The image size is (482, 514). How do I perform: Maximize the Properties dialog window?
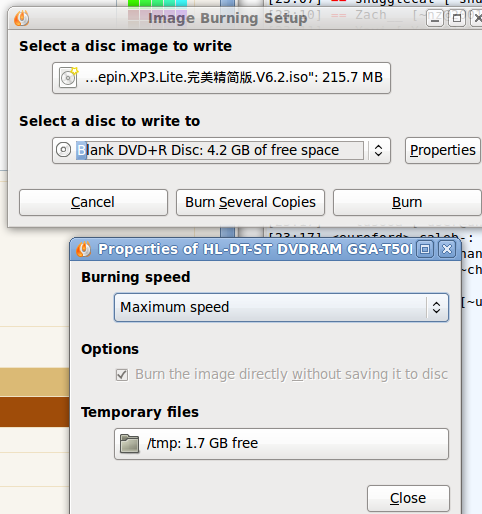[425, 249]
